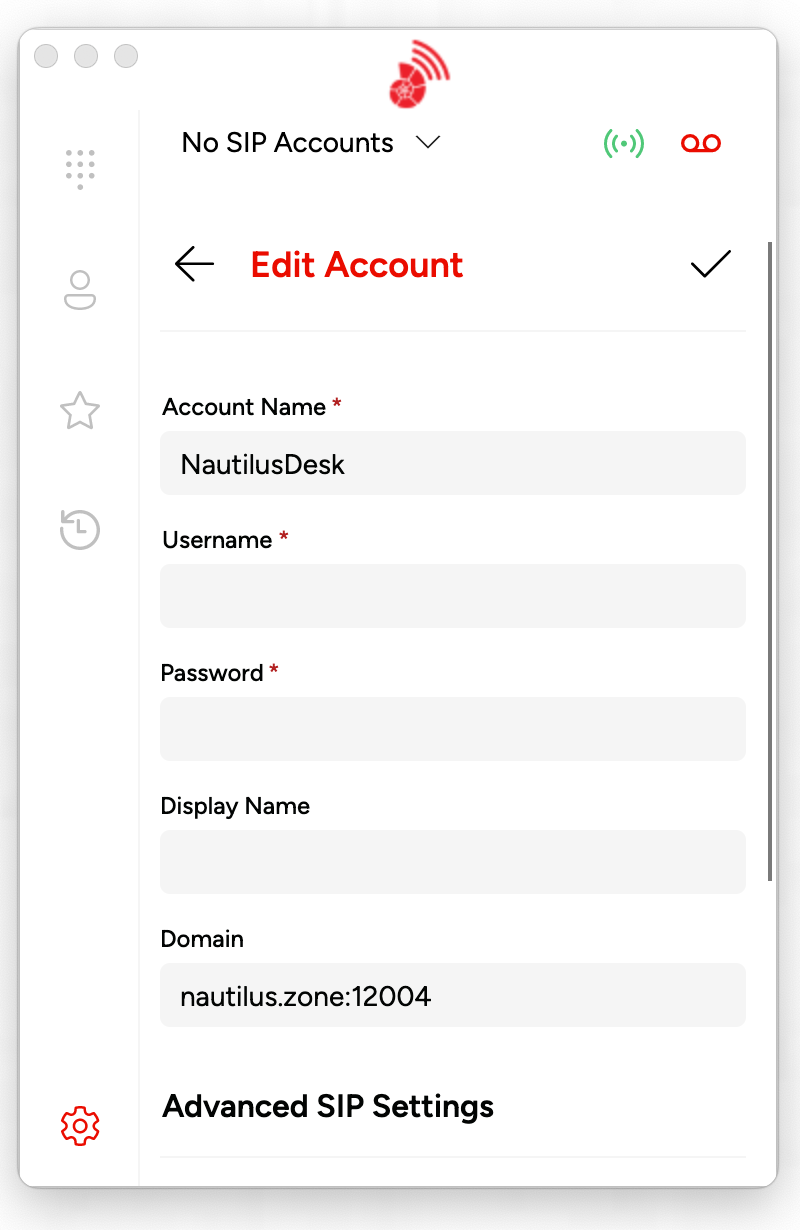Image resolution: width=800 pixels, height=1230 pixels.
Task: Click the red shell app logo
Action: pyautogui.click(x=418, y=75)
